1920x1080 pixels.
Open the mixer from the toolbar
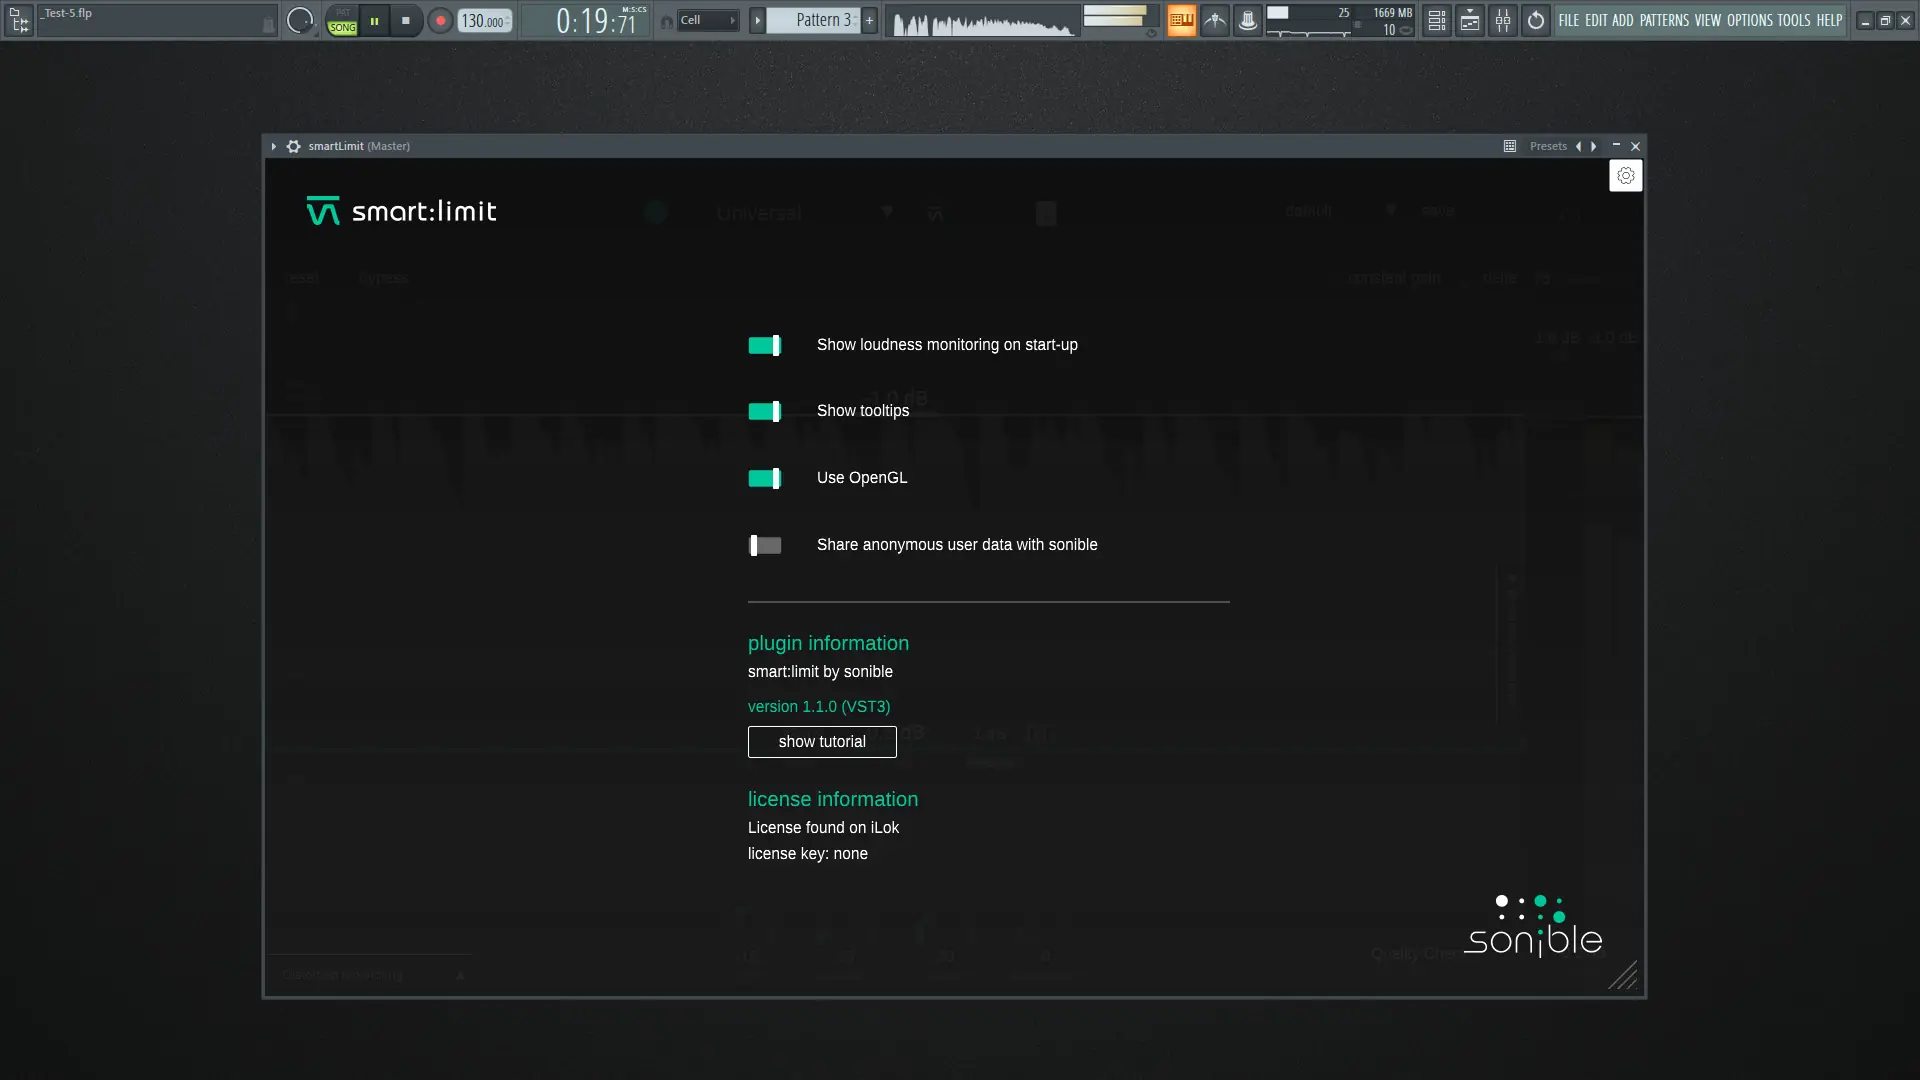[x=1502, y=20]
